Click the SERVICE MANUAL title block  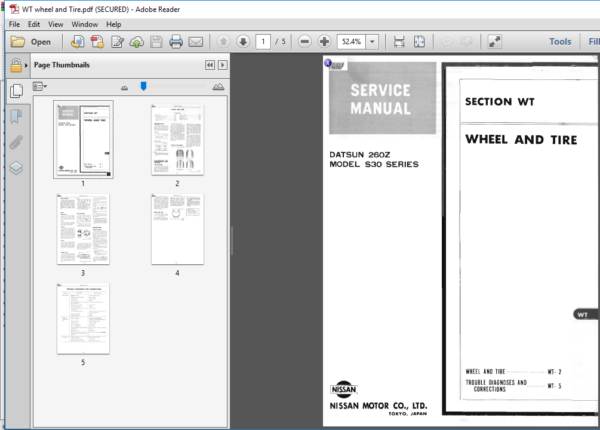[382, 98]
